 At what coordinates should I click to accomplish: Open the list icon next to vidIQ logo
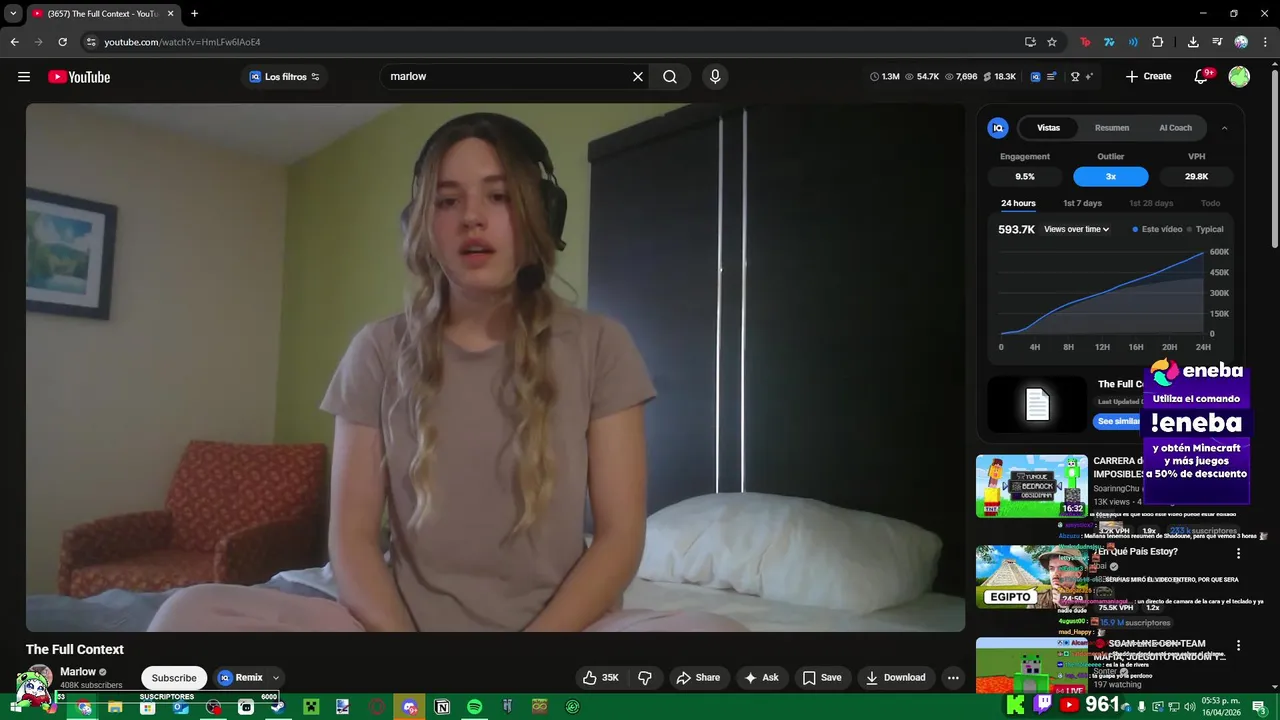1051,77
